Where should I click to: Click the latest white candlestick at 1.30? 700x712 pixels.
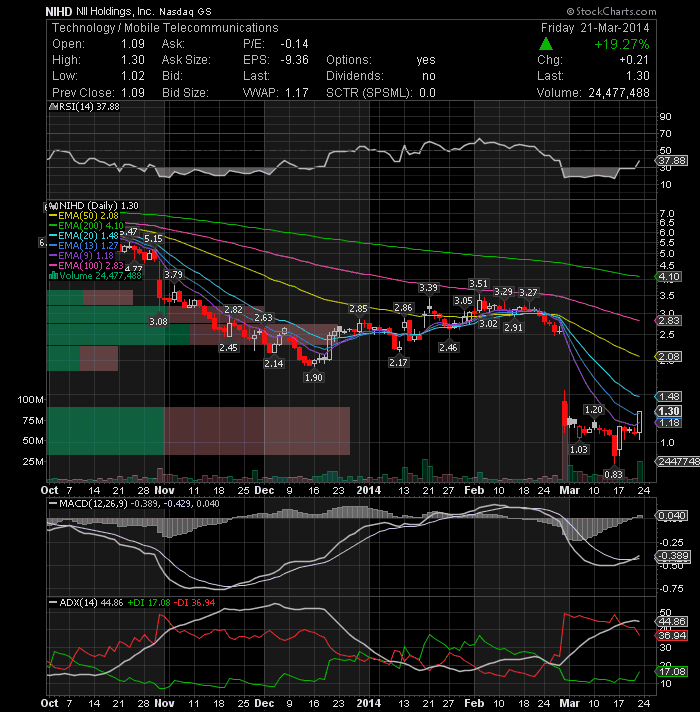pyautogui.click(x=640, y=422)
